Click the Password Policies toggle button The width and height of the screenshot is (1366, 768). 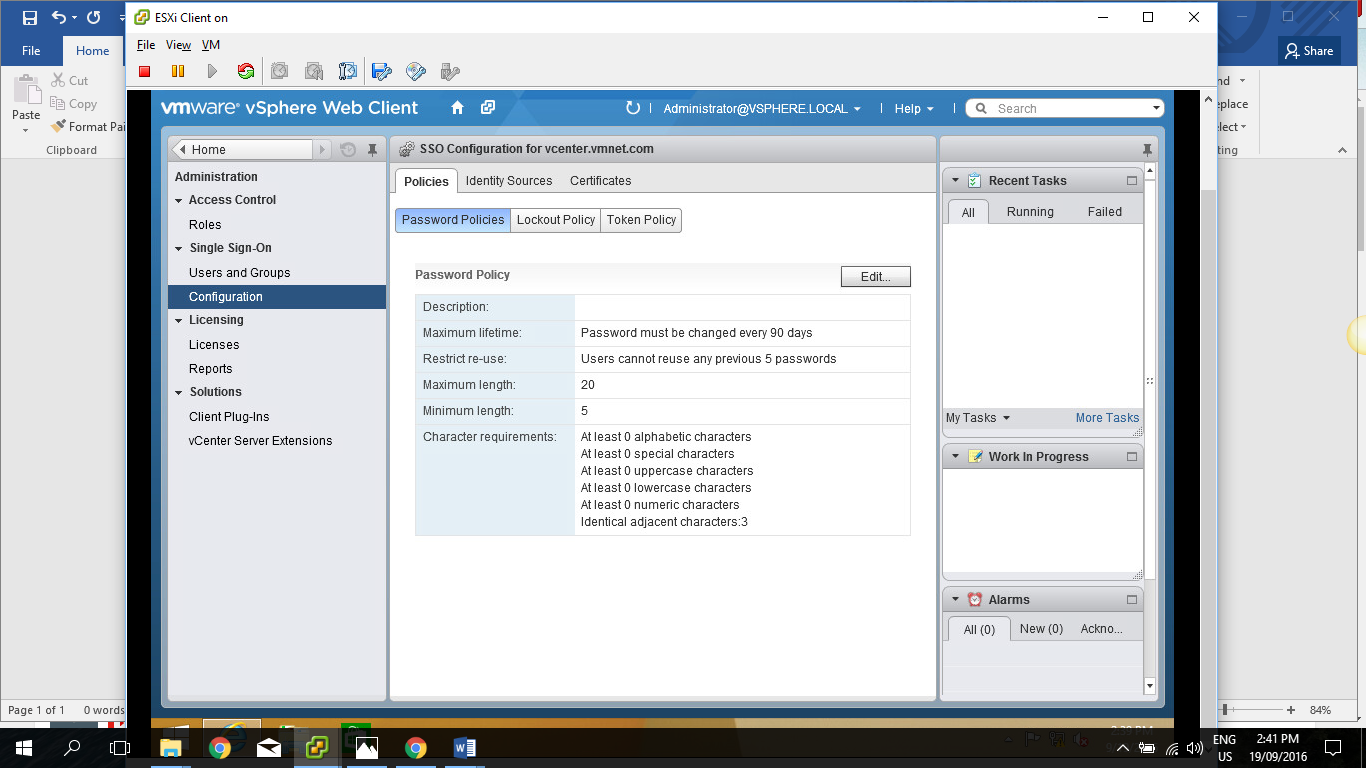[x=453, y=220]
